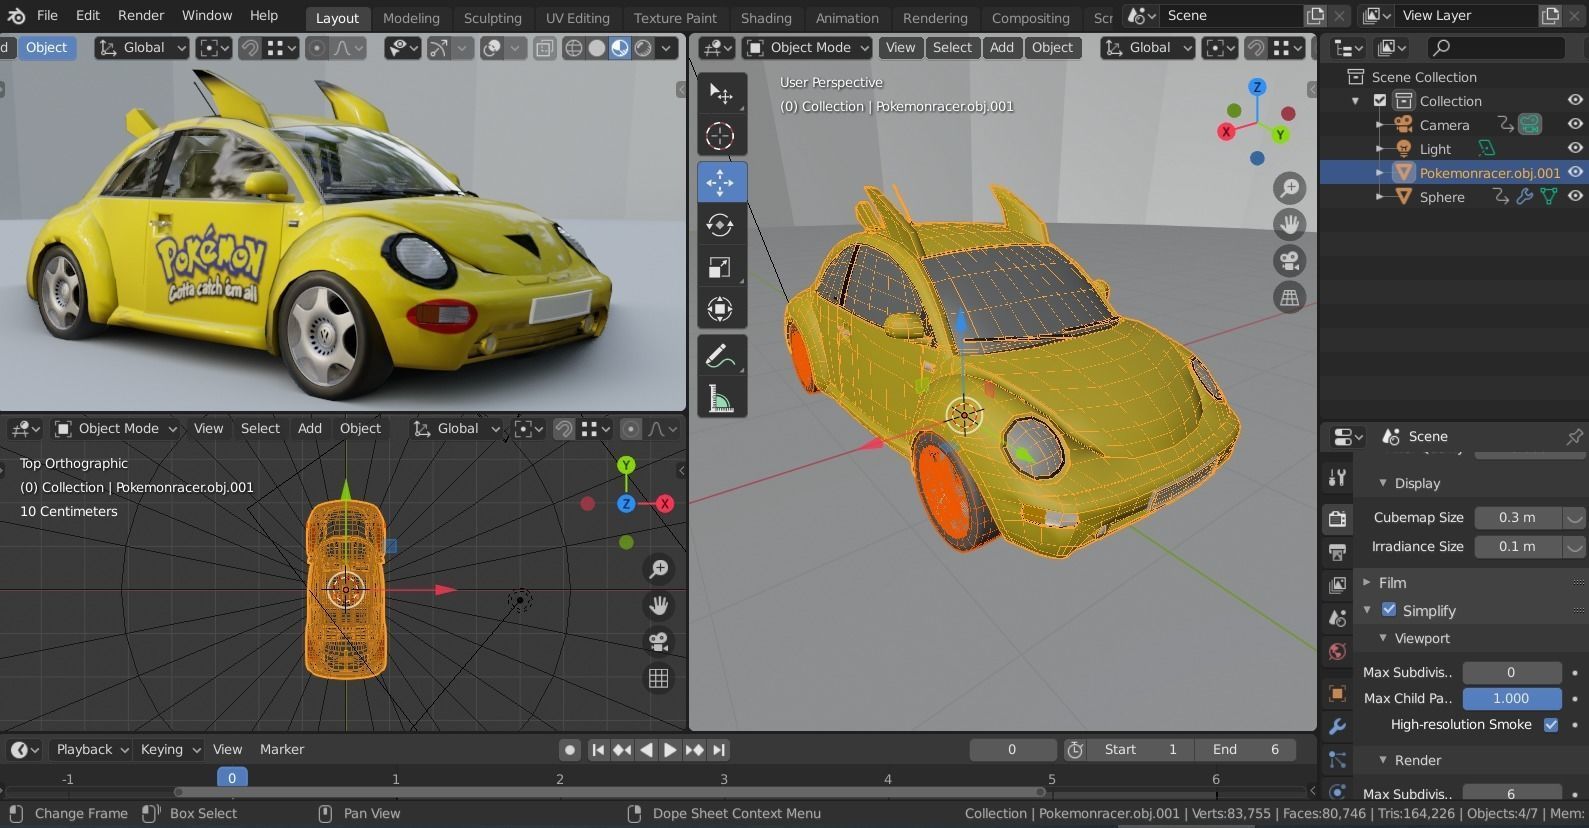
Task: Click camera view icon in top orthographic viewport
Action: pos(659,642)
